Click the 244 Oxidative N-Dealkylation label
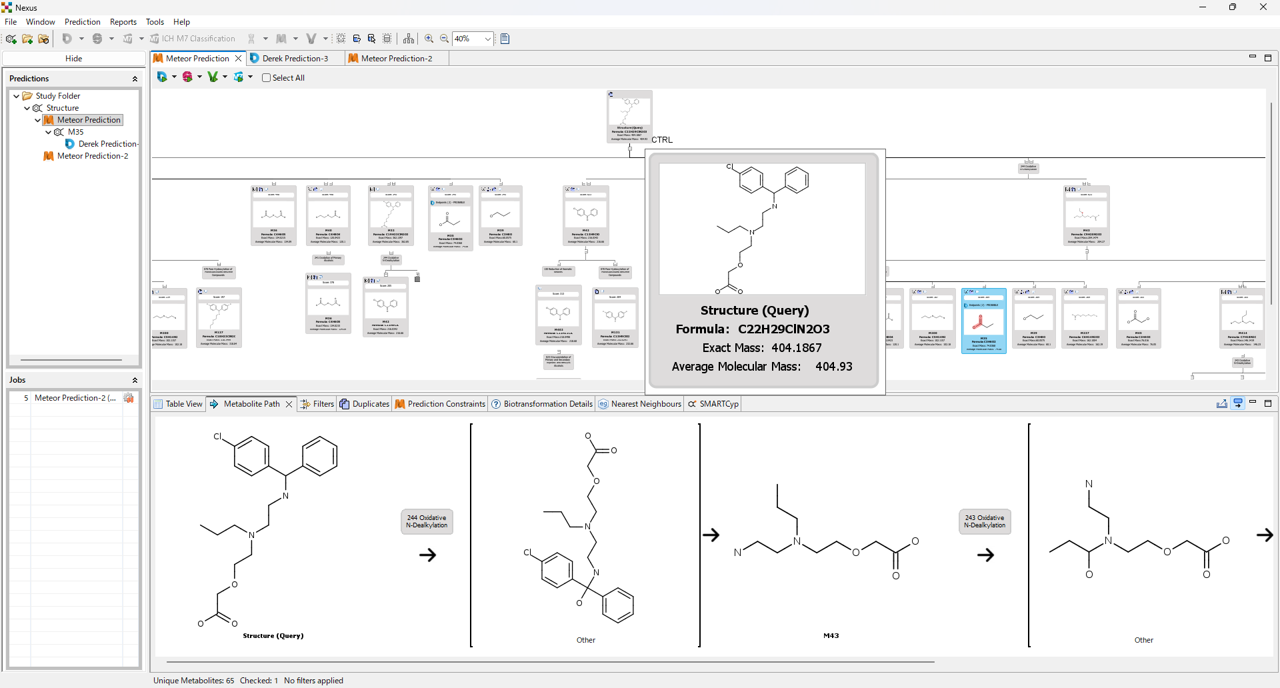 point(427,522)
